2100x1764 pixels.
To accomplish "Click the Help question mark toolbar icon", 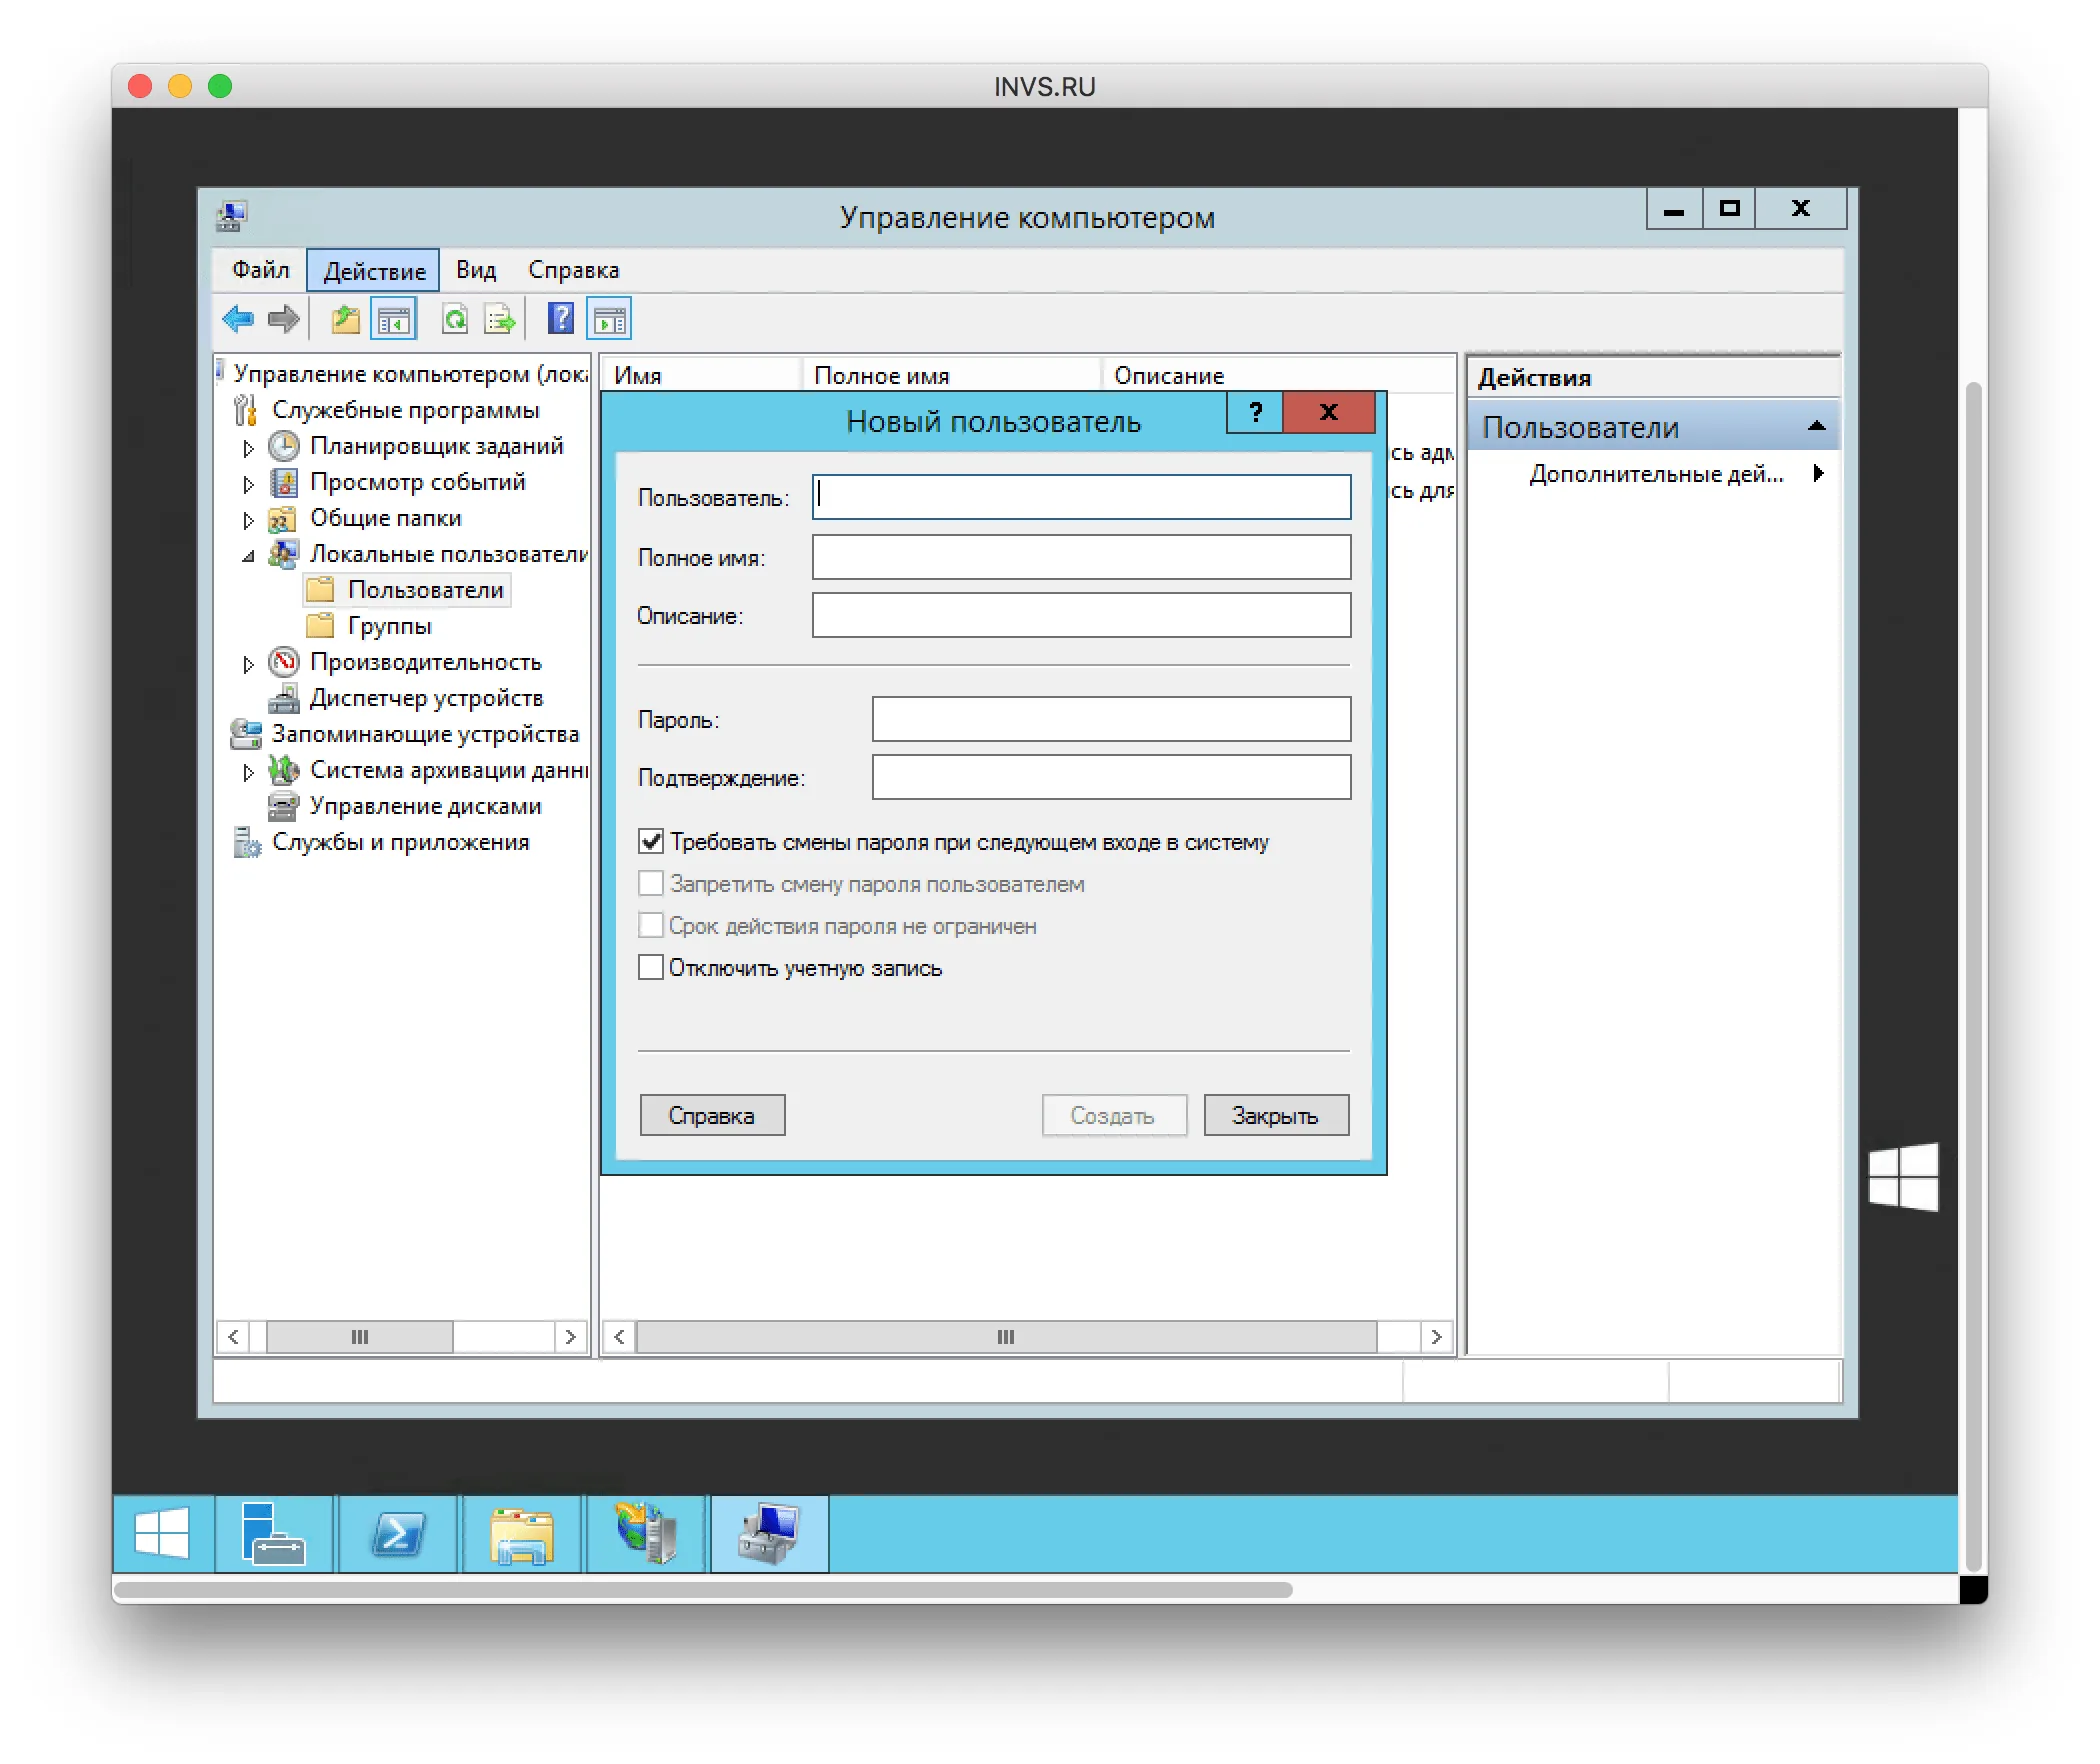I will click(561, 318).
